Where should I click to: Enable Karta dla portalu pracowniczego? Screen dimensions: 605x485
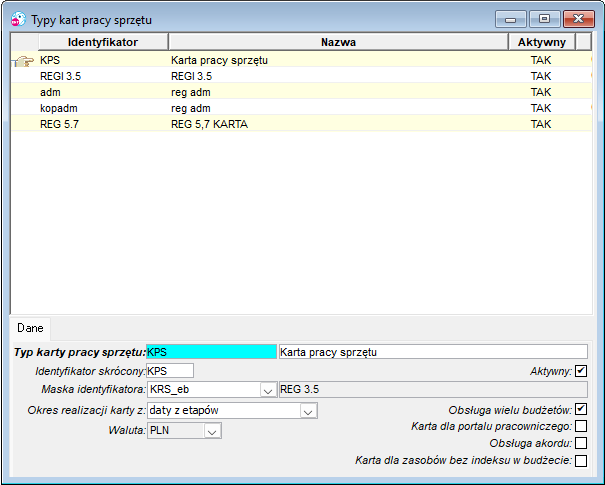point(581,426)
